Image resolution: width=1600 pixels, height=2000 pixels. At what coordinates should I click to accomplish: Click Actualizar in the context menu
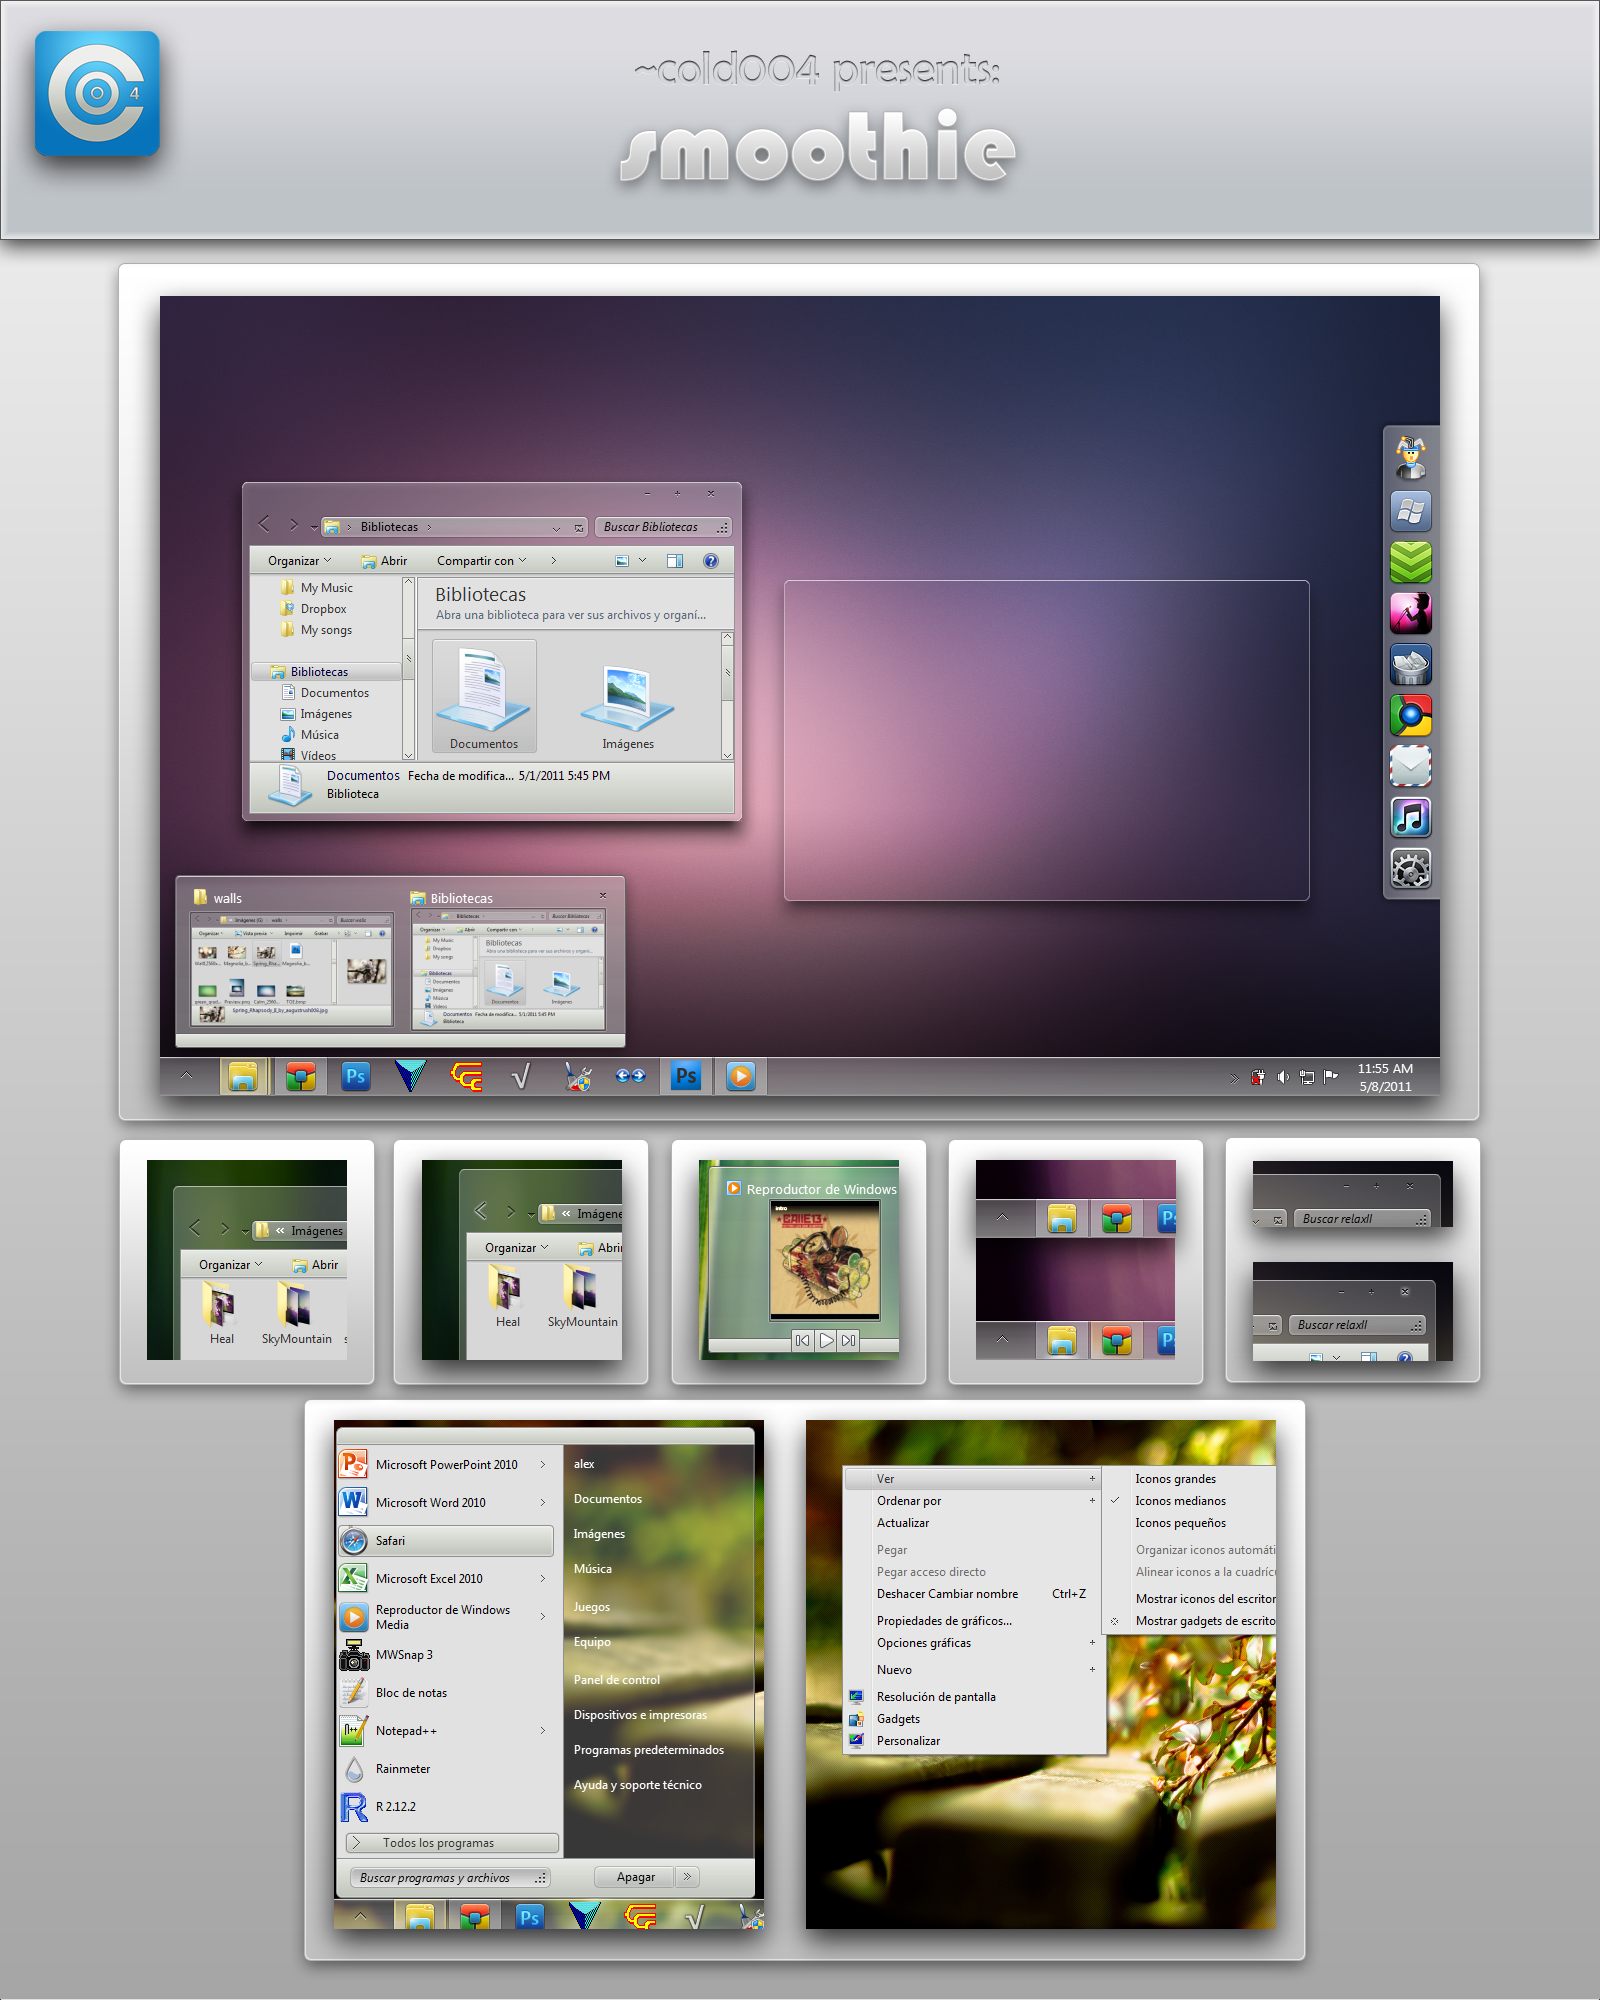(x=902, y=1523)
